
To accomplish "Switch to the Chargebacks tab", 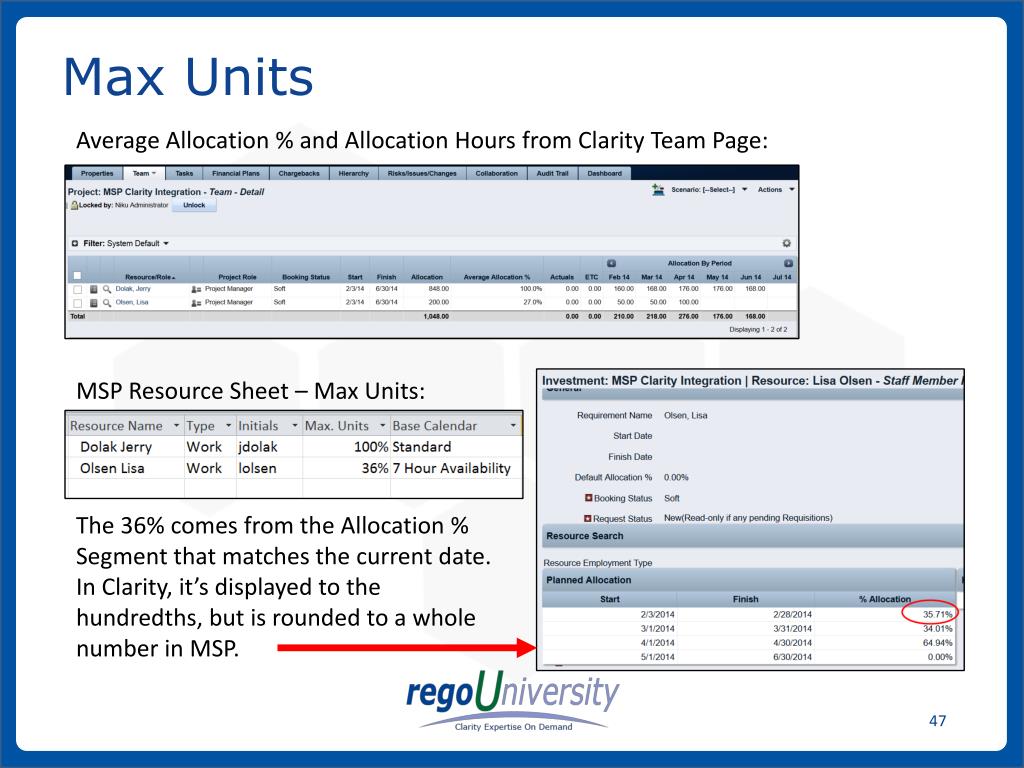I will point(299,173).
